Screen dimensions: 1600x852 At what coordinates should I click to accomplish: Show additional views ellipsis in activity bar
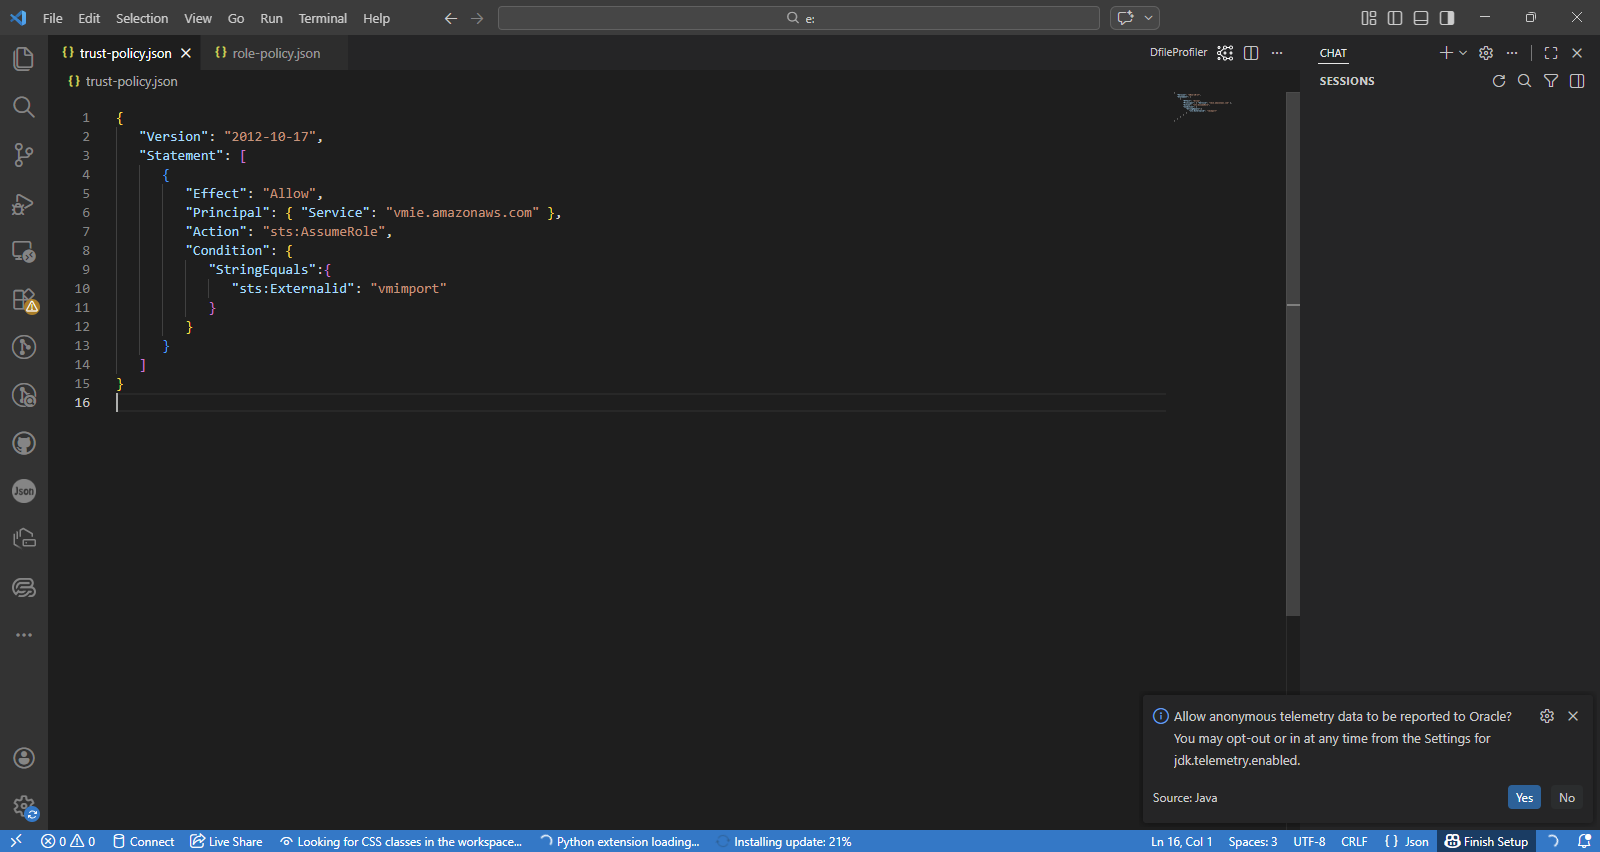tap(24, 635)
